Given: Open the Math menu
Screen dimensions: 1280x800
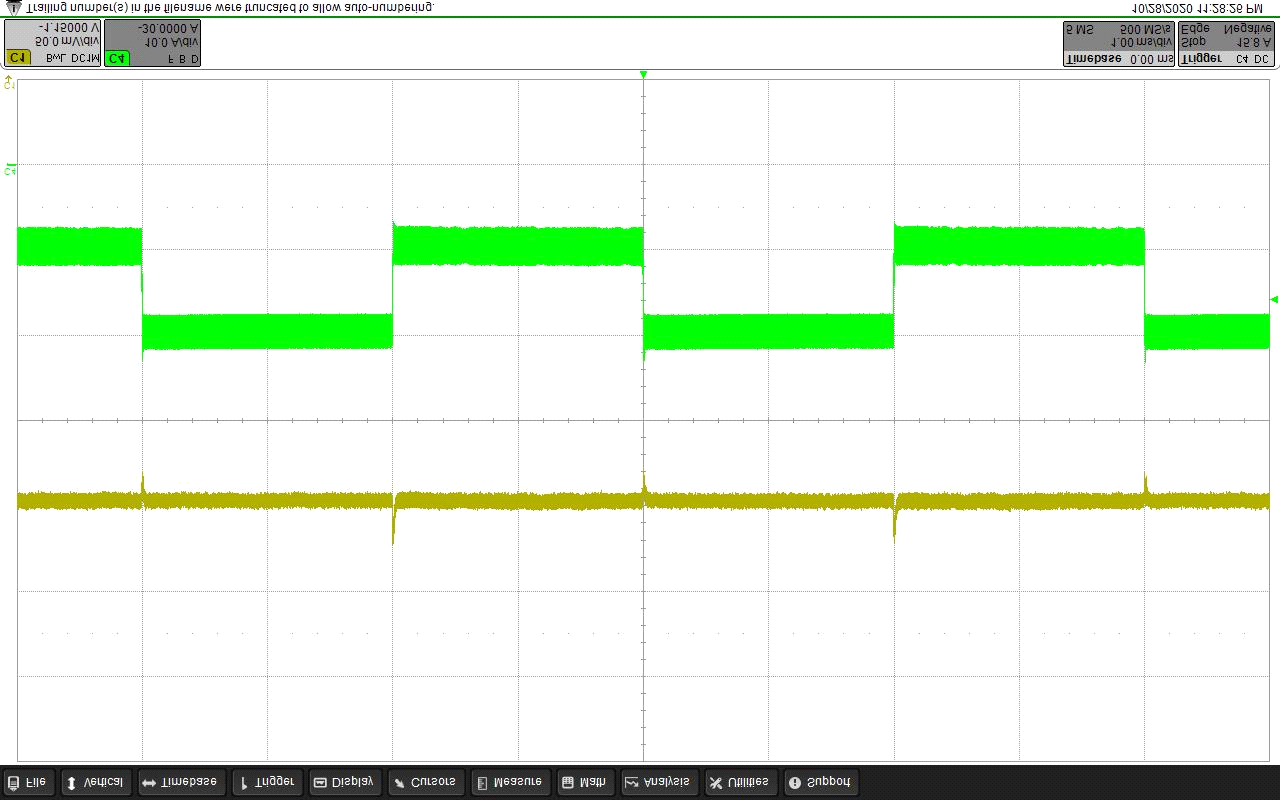Looking at the screenshot, I should pos(584,782).
